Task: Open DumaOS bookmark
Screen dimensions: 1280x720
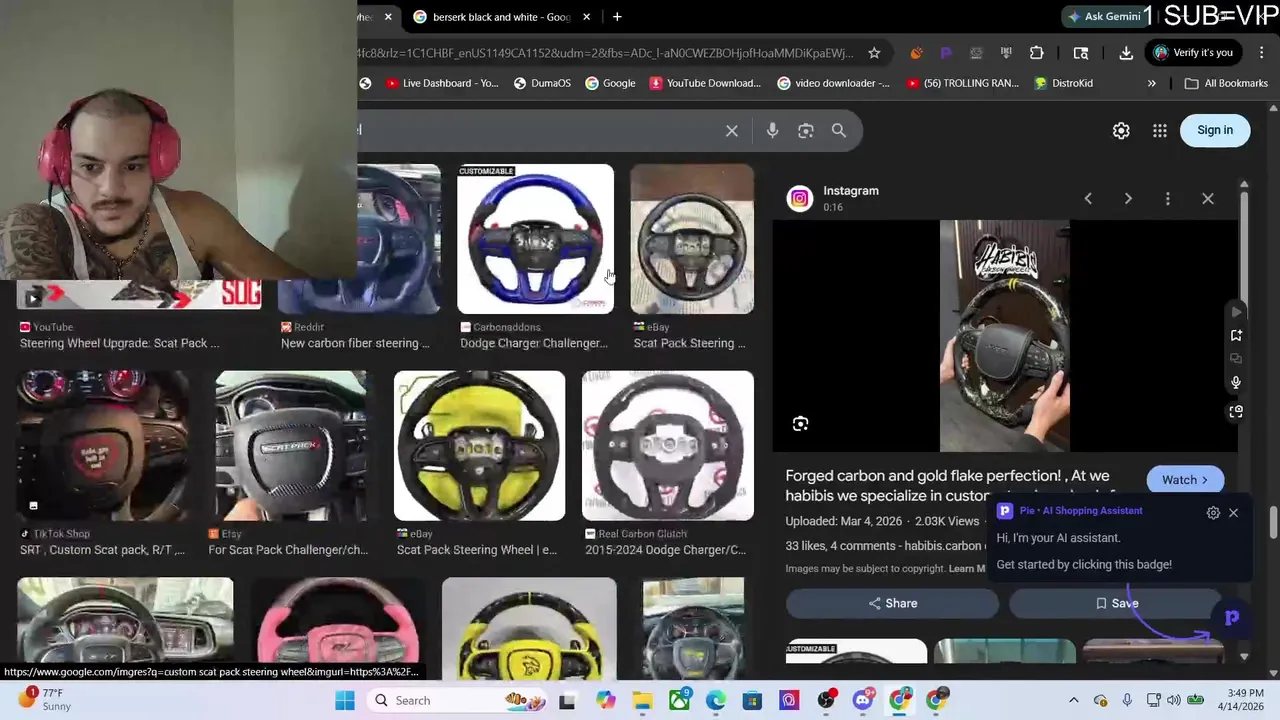Action: (x=542, y=83)
